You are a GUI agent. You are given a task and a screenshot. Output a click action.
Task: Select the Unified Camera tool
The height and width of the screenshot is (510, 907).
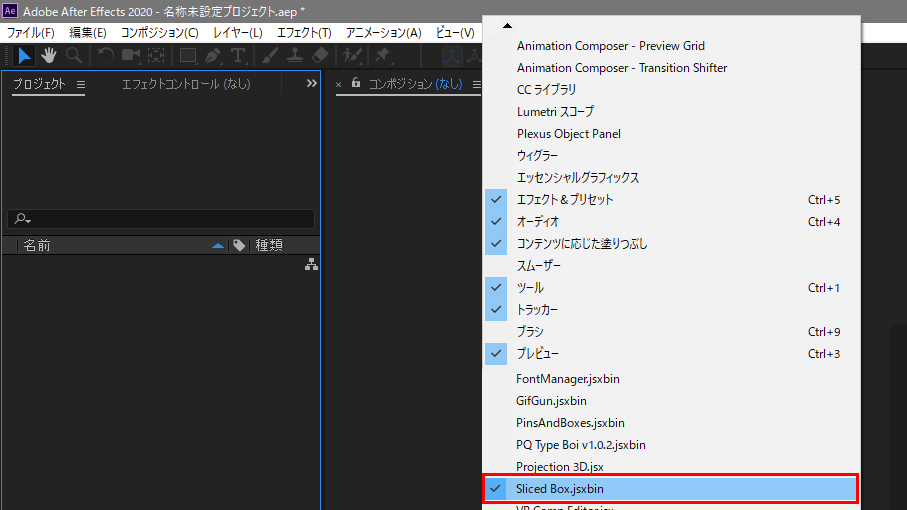point(131,56)
